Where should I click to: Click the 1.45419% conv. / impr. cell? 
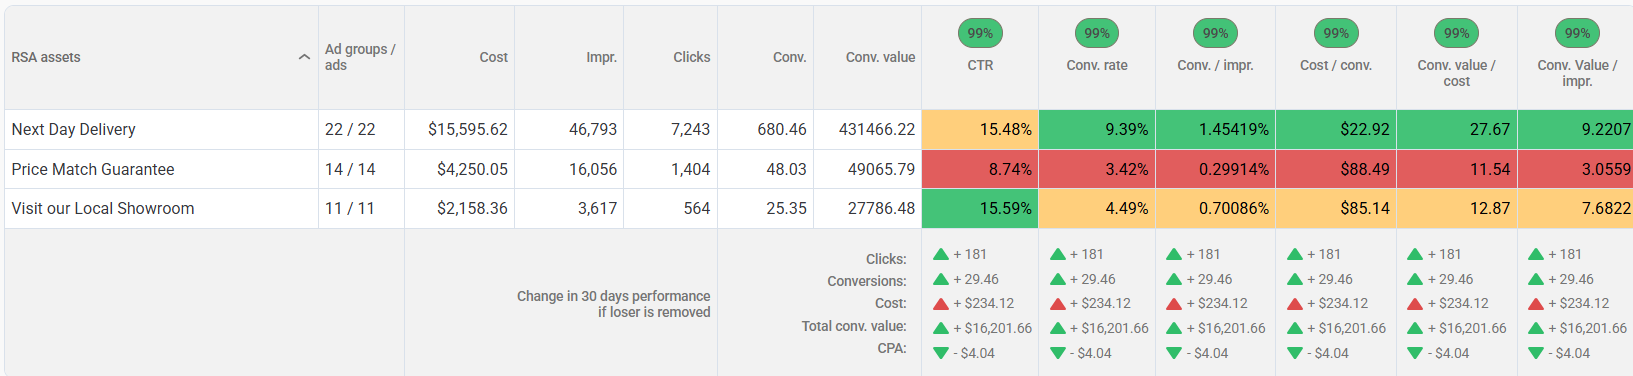point(1215,130)
